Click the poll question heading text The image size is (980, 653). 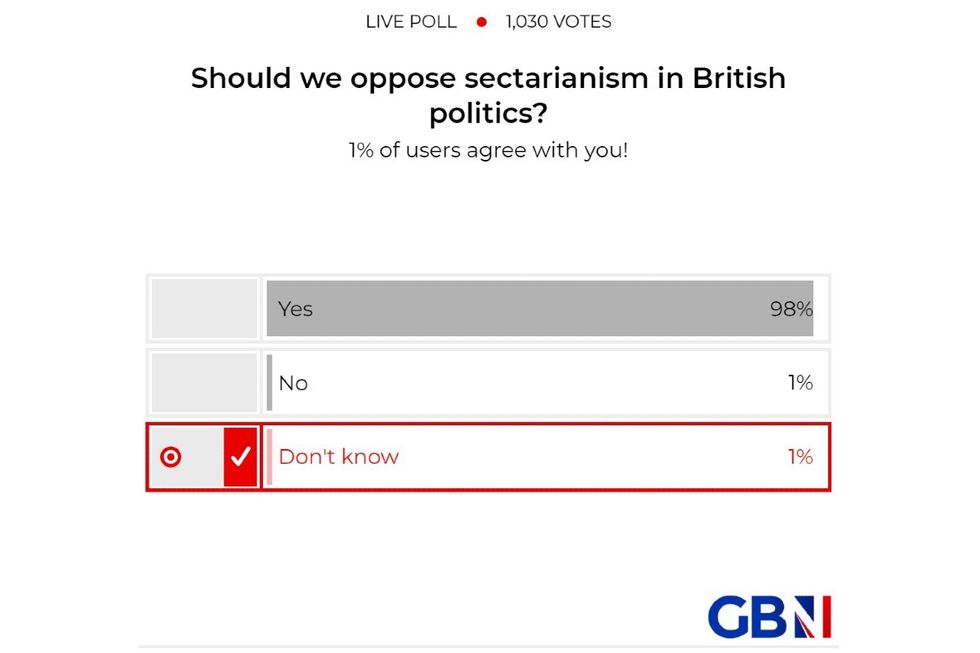point(488,95)
